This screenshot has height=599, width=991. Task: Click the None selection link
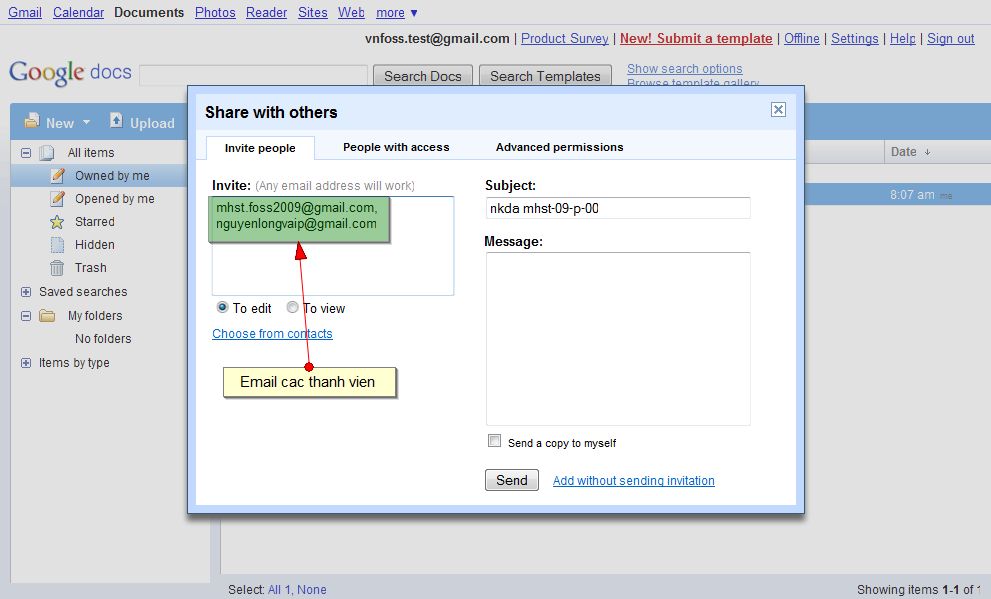(x=312, y=590)
